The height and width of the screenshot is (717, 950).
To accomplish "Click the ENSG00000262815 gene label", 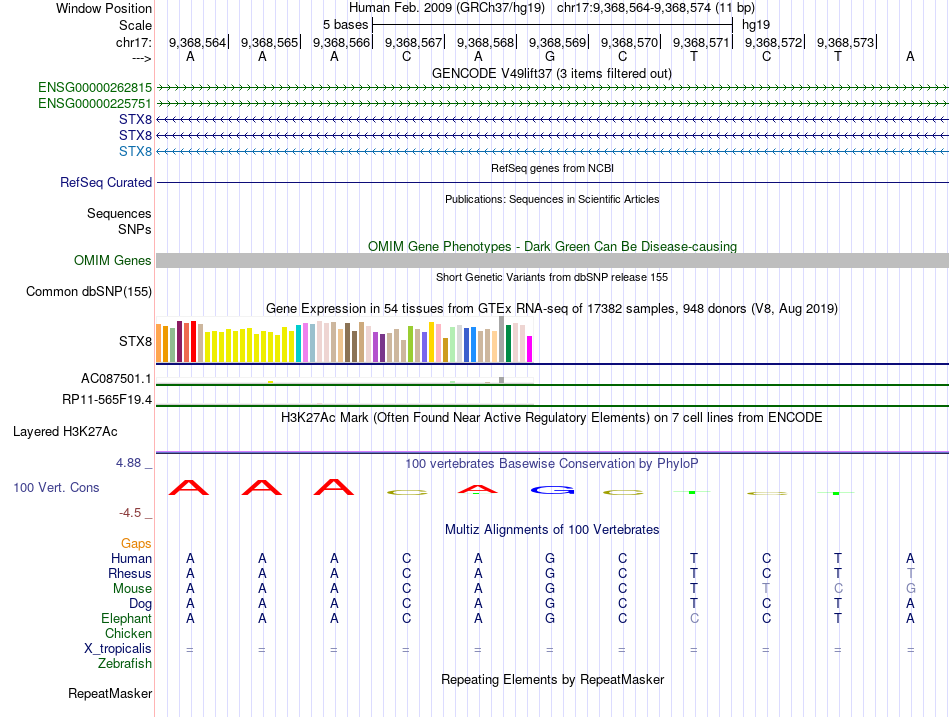I will pyautogui.click(x=95, y=87).
